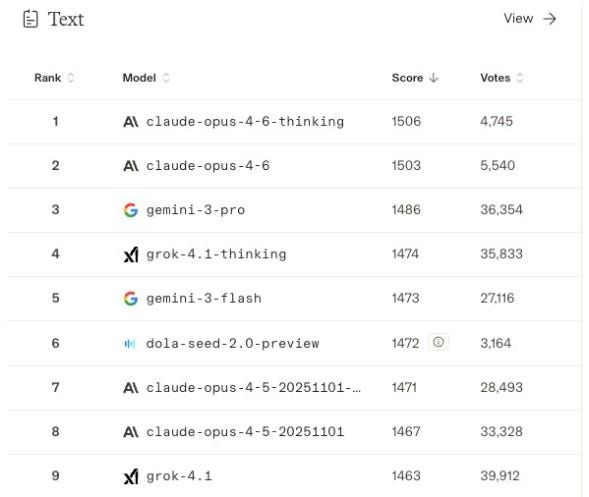Click the Google logo beside gemini-3-pro
The height and width of the screenshot is (497, 589).
131,210
